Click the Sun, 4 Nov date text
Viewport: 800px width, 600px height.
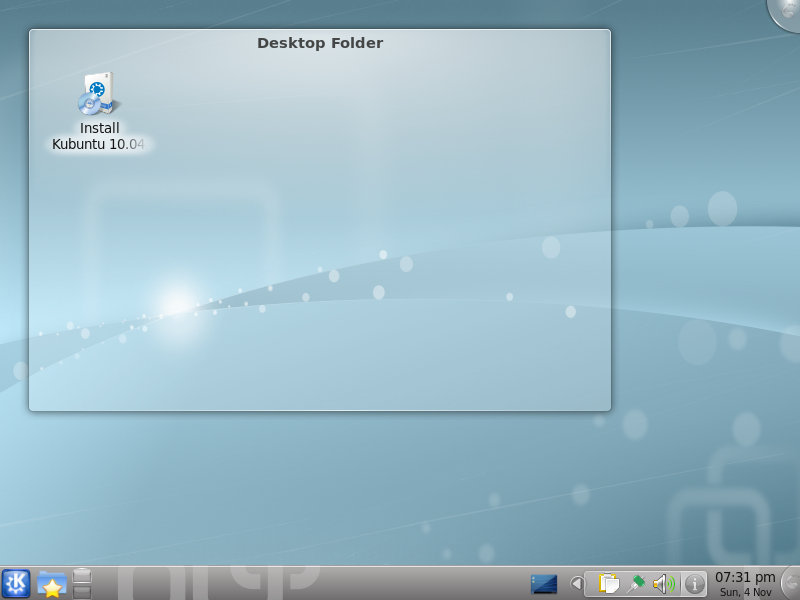tap(745, 592)
